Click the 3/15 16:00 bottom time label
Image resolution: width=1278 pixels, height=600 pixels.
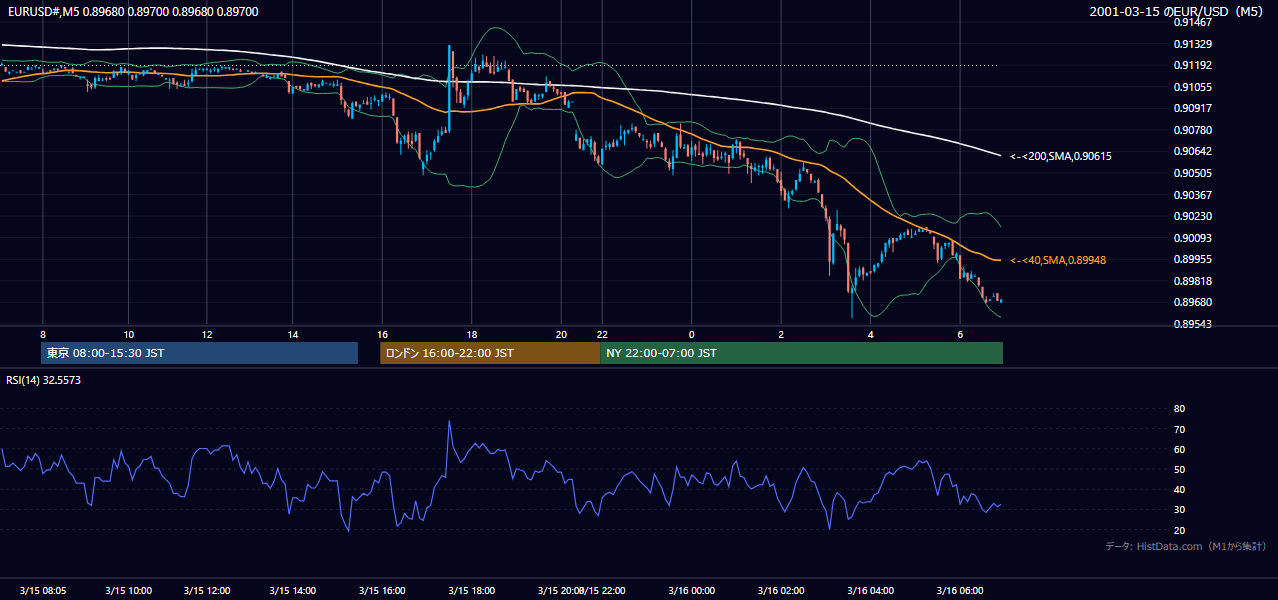[x=381, y=591]
